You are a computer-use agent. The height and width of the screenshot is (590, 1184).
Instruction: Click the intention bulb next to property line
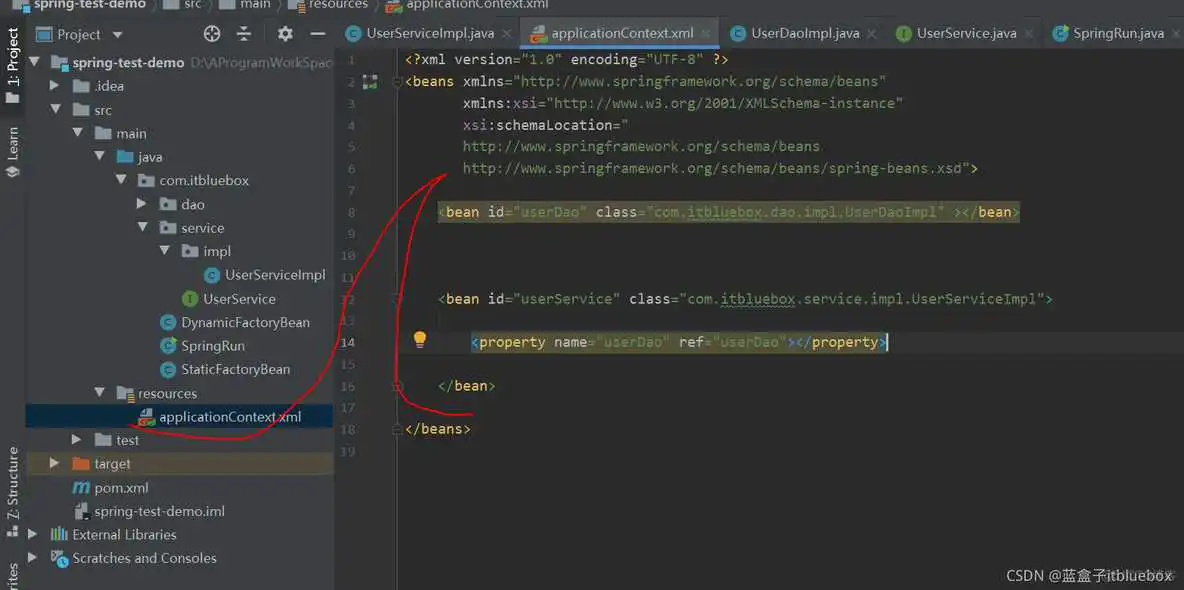420,339
